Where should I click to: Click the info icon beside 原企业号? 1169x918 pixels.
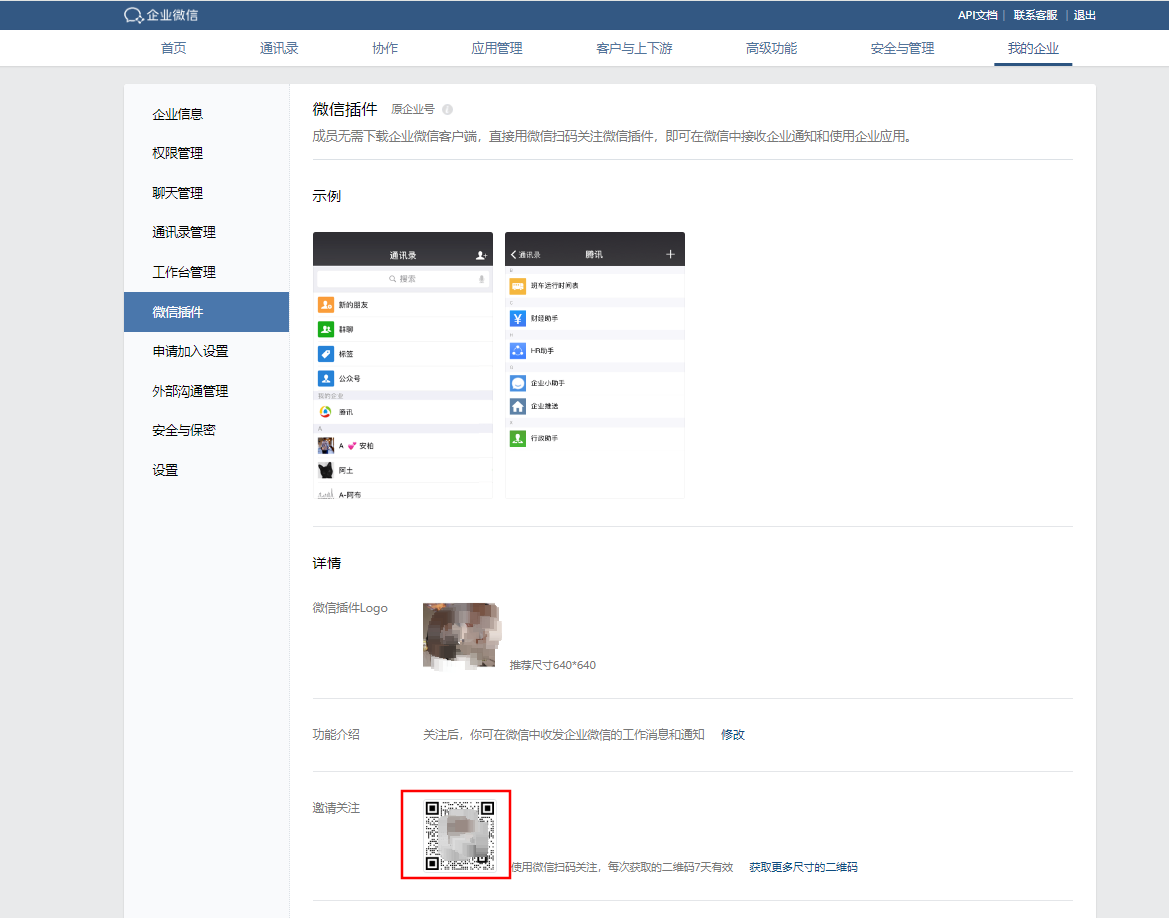tap(447, 110)
